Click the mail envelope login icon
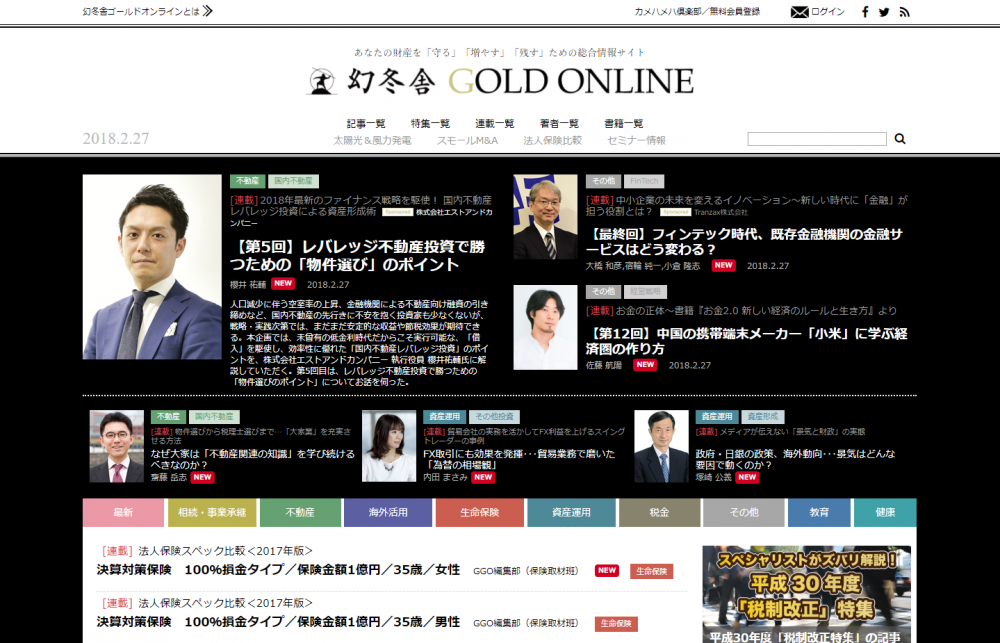 799,11
